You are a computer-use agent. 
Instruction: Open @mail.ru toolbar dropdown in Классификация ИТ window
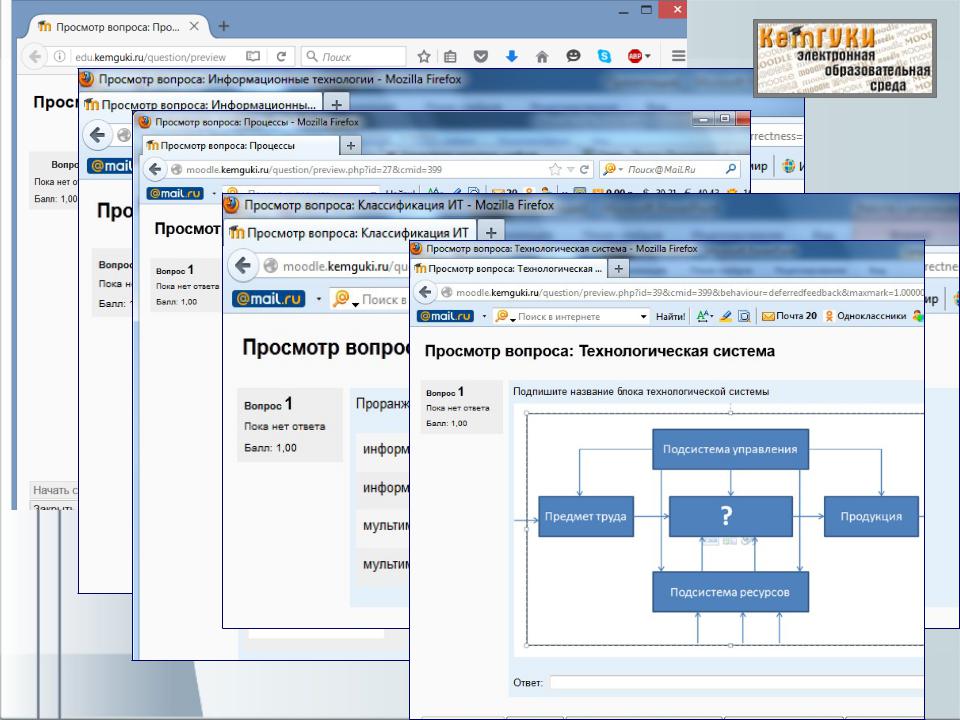318,299
